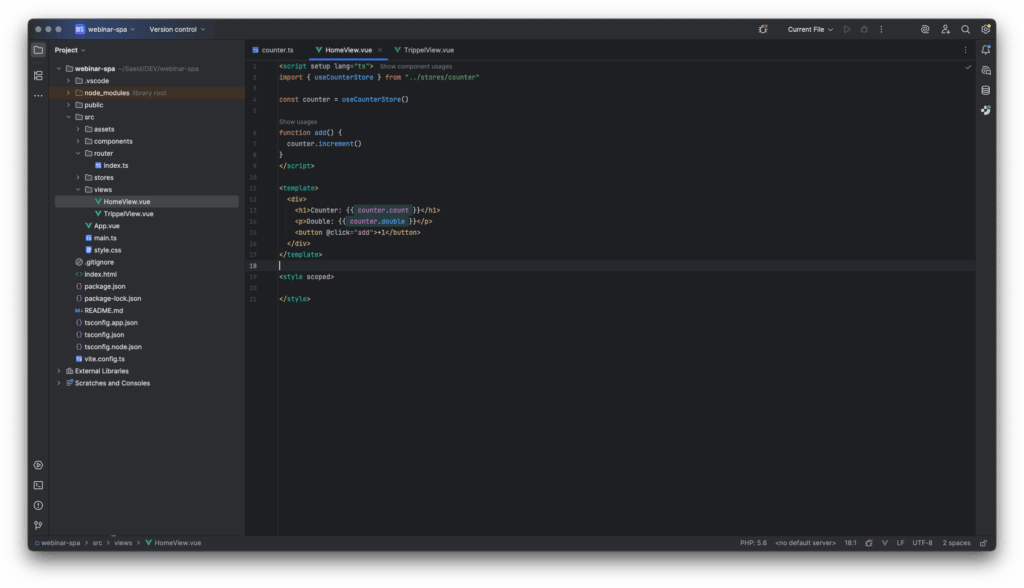The height and width of the screenshot is (588, 1024).
Task: Expand the node_modules folder
Action: tap(68, 92)
